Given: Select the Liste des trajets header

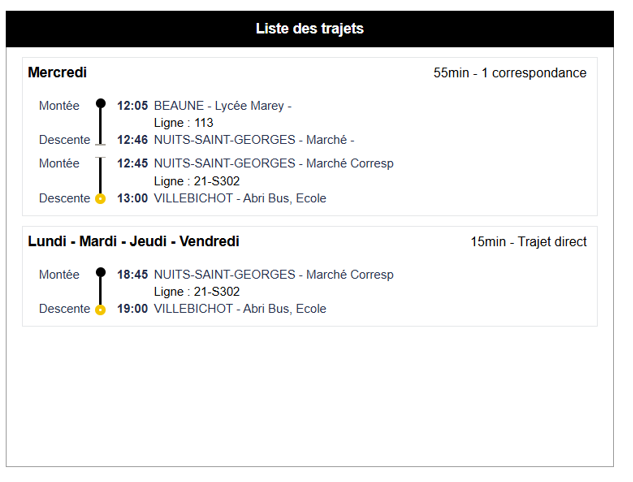Looking at the screenshot, I should [x=310, y=29].
